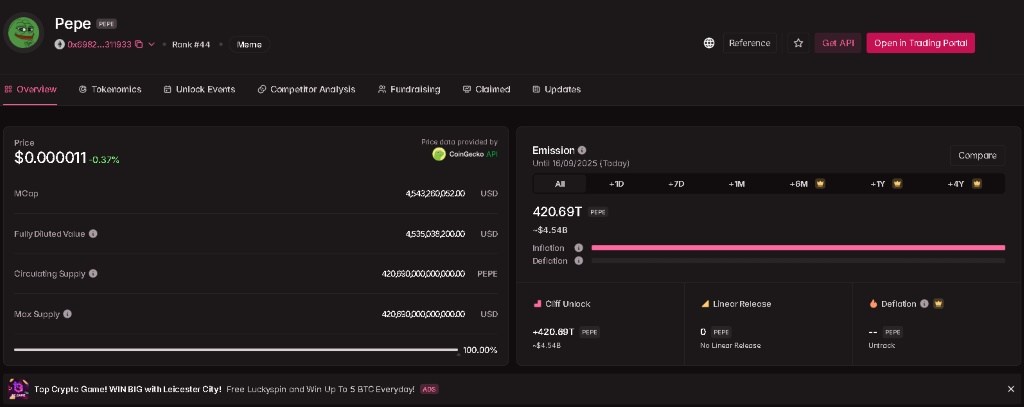
Task: Add Pepe to favorites with star icon
Action: tap(798, 43)
